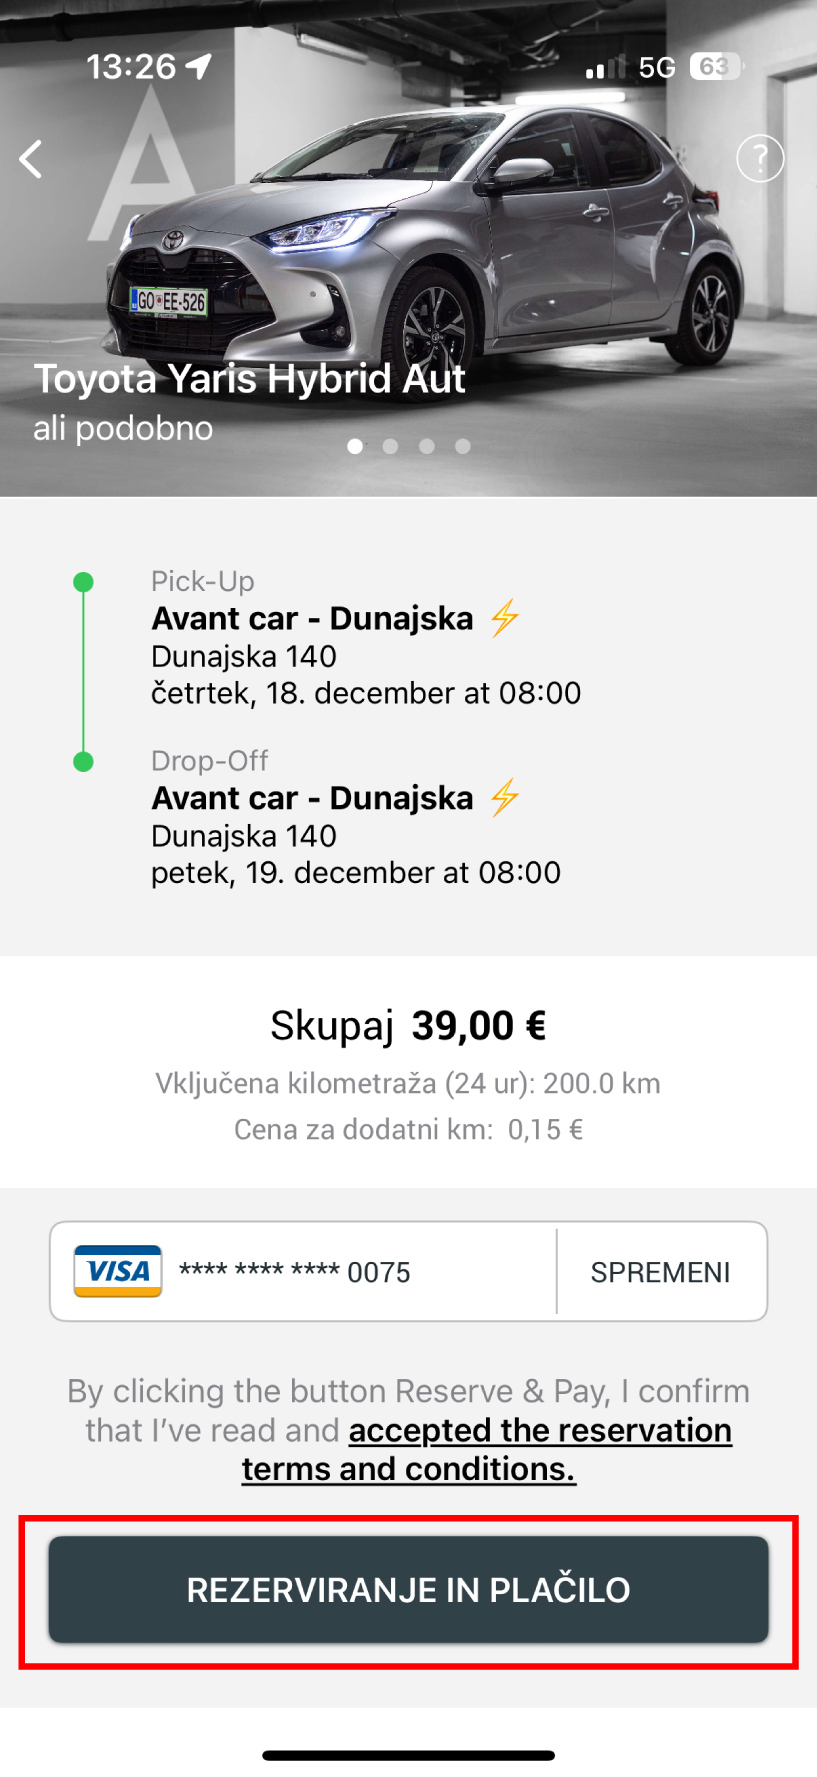
Task: Tap the masked card number ending 0075
Action: (295, 1272)
